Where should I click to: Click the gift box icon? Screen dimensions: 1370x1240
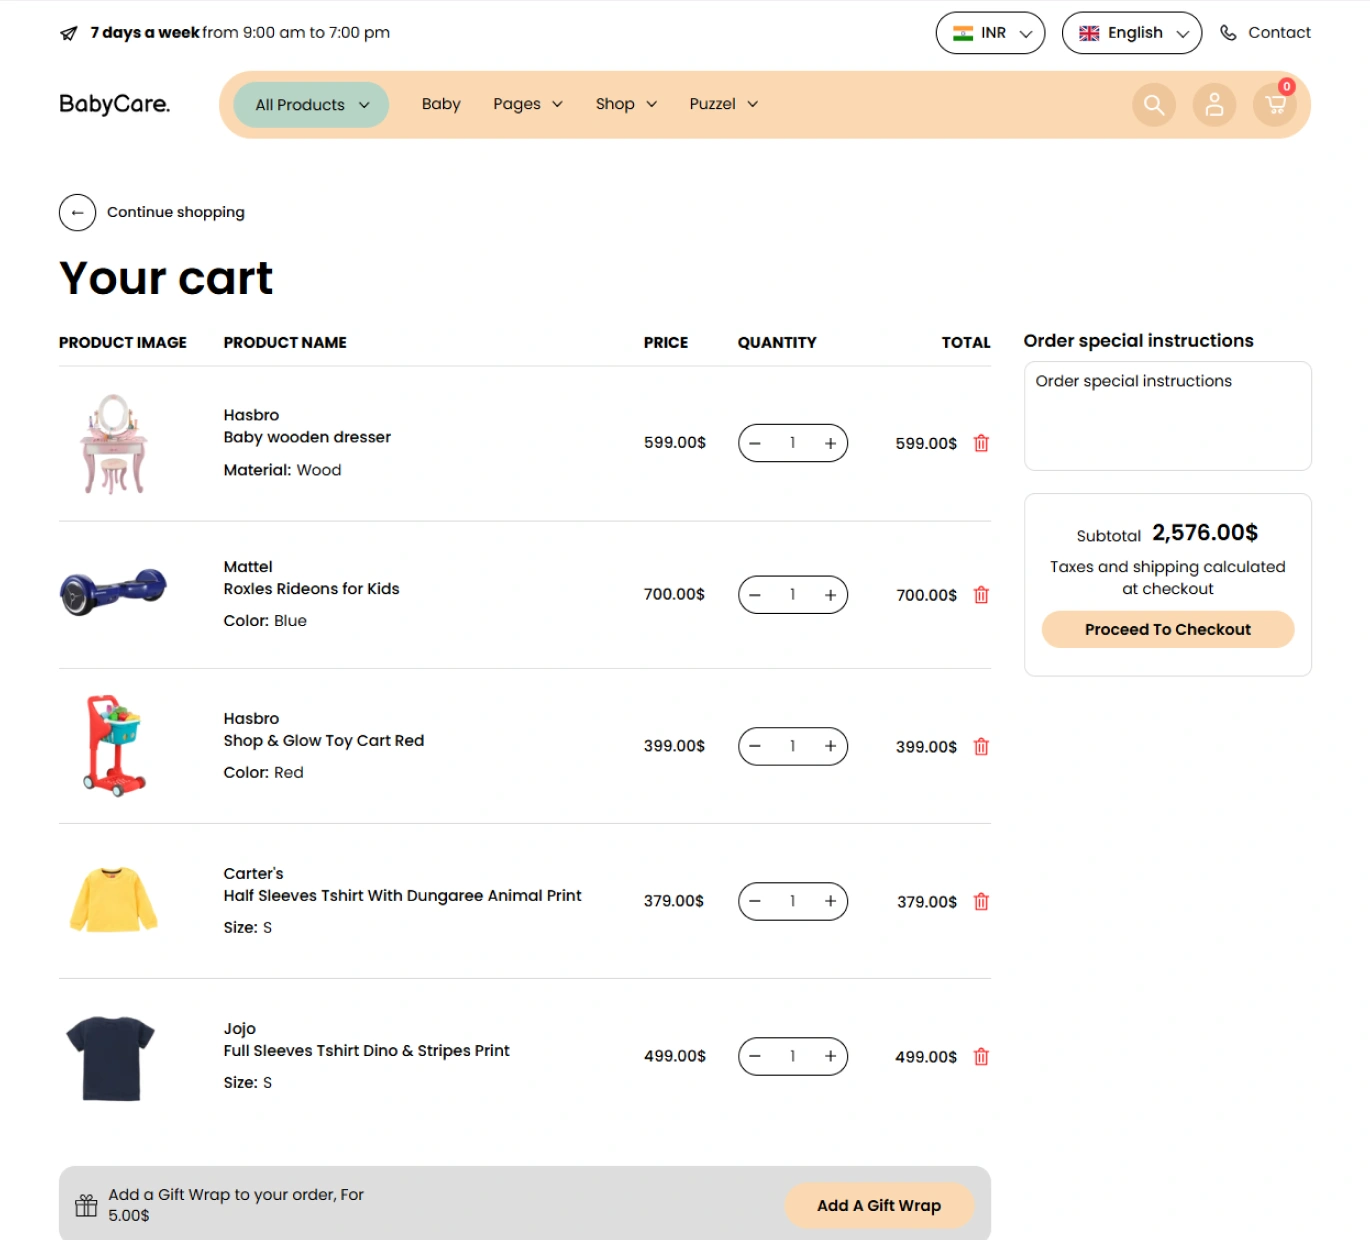click(86, 1205)
